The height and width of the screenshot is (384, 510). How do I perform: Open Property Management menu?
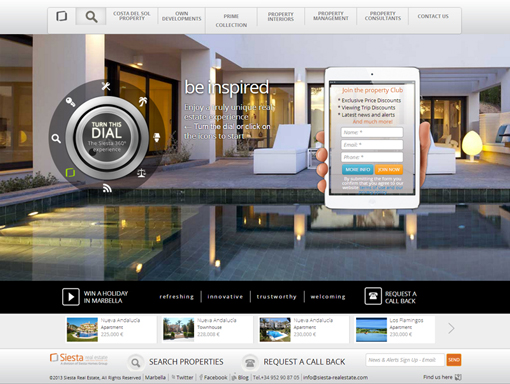[x=331, y=16]
